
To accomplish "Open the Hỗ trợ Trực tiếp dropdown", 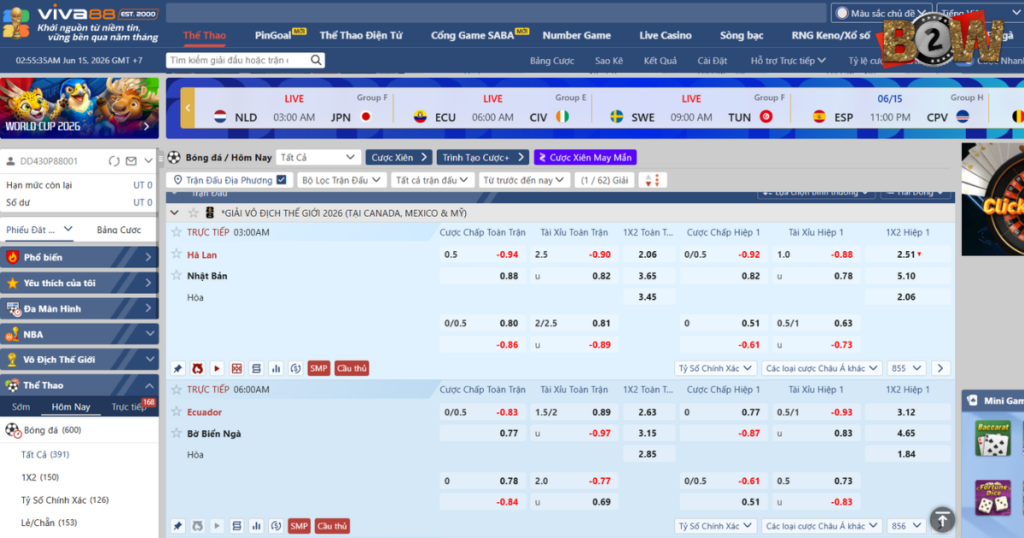I will (x=788, y=61).
